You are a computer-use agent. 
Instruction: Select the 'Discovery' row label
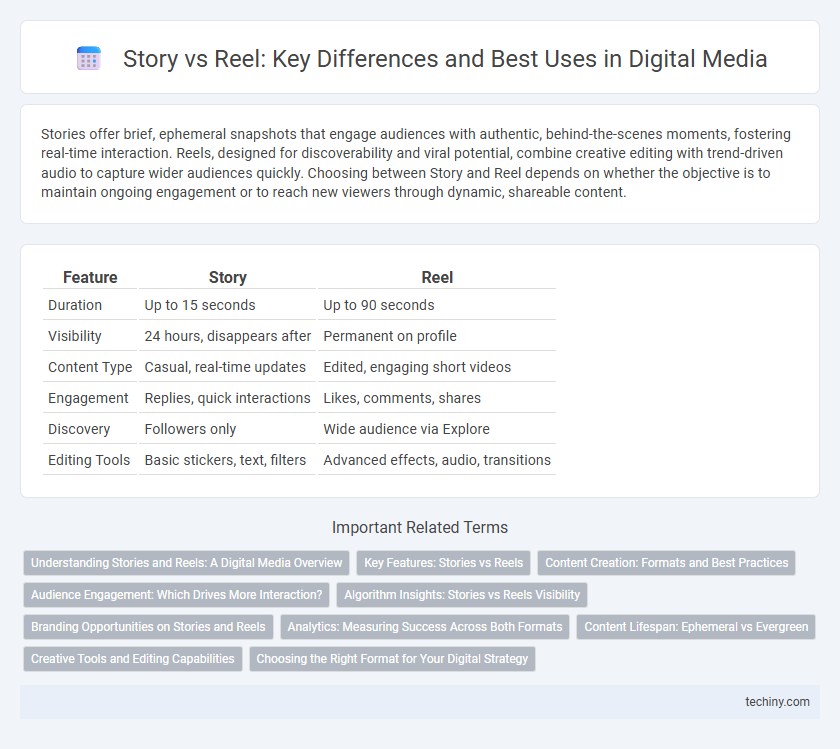tap(79, 429)
